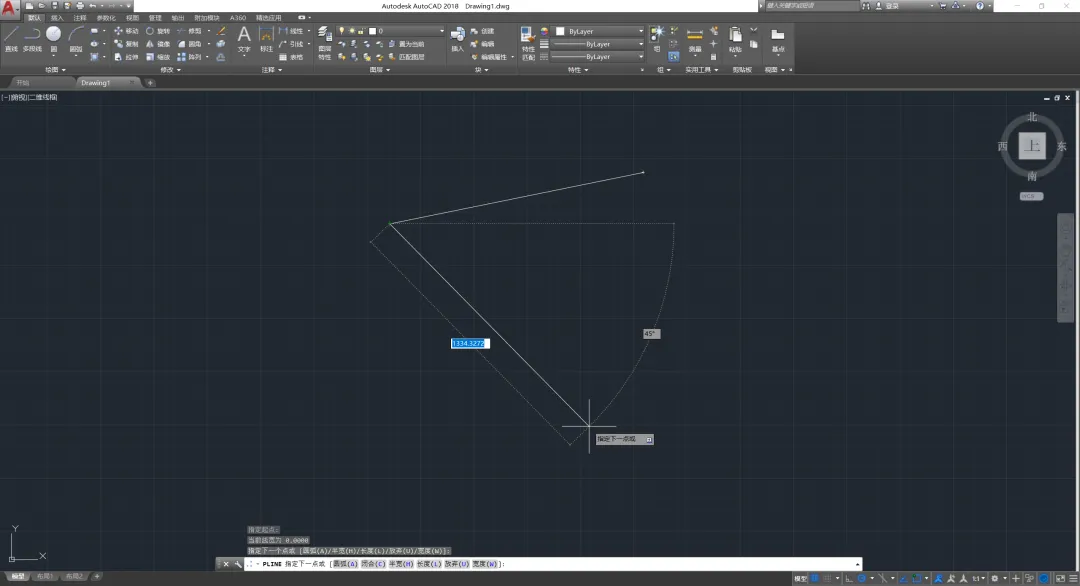Toggle ortho mode in status bar
The height and width of the screenshot is (586, 1080).
[849, 578]
